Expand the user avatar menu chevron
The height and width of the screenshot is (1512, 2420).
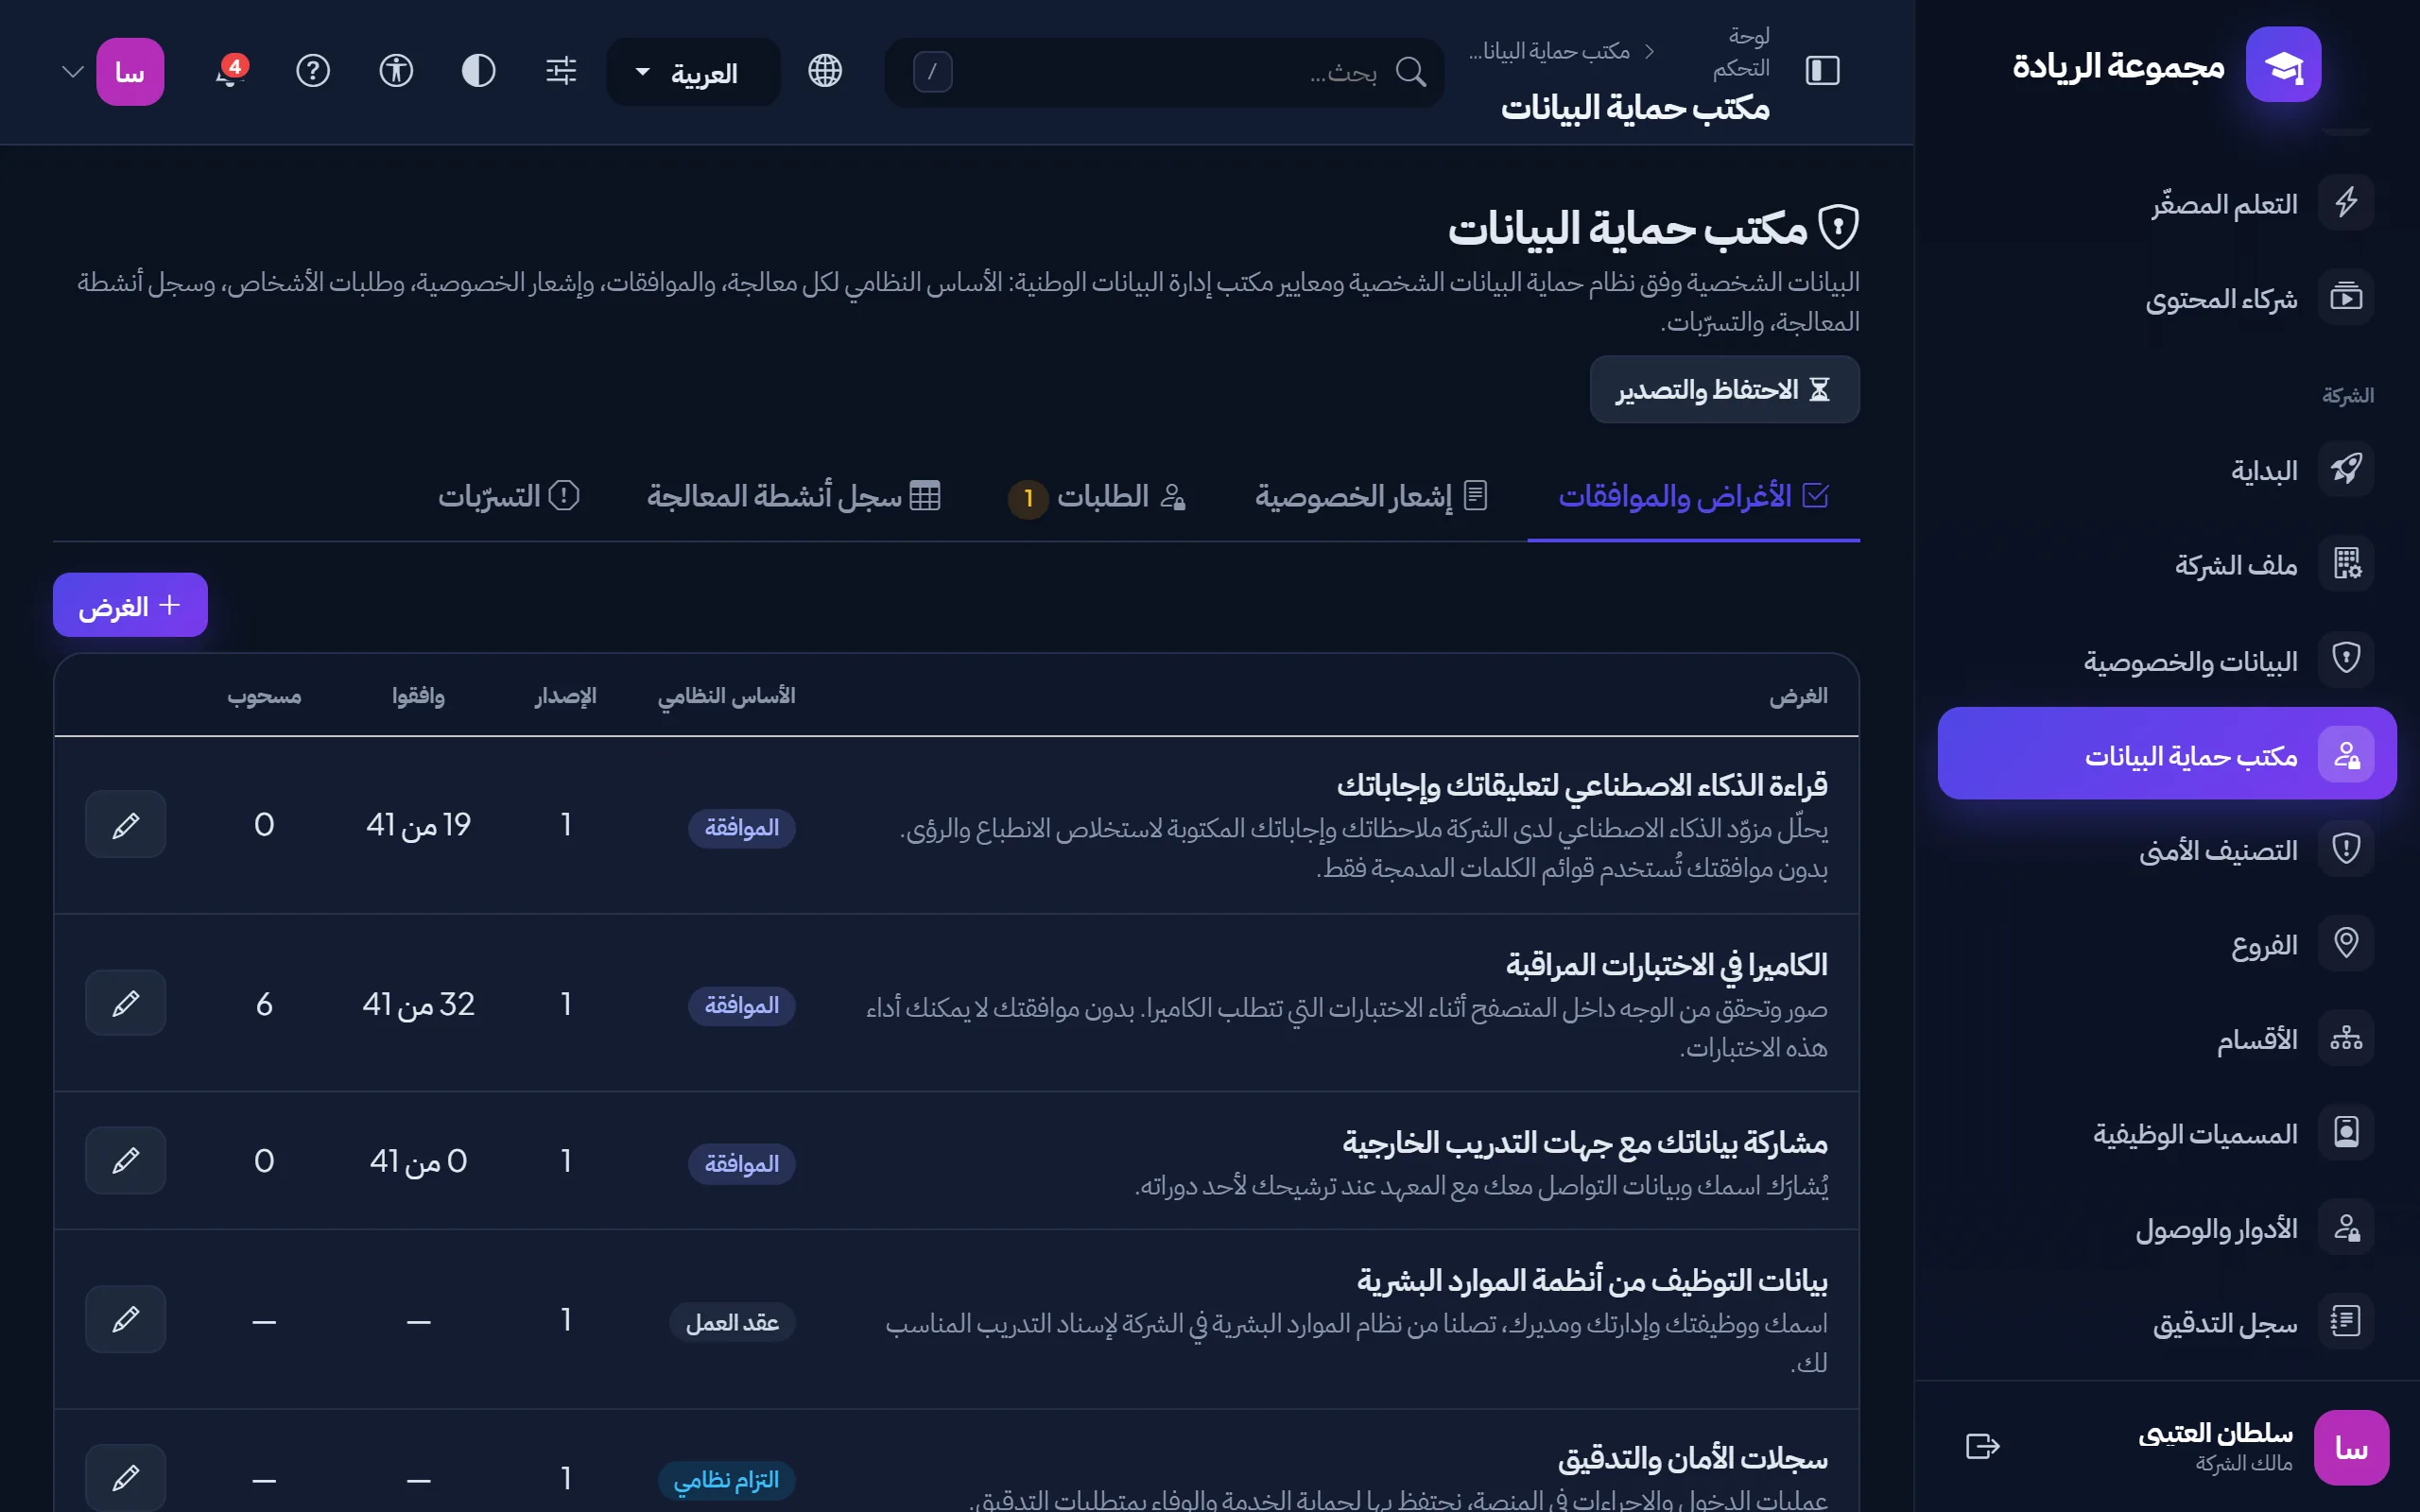click(x=72, y=72)
